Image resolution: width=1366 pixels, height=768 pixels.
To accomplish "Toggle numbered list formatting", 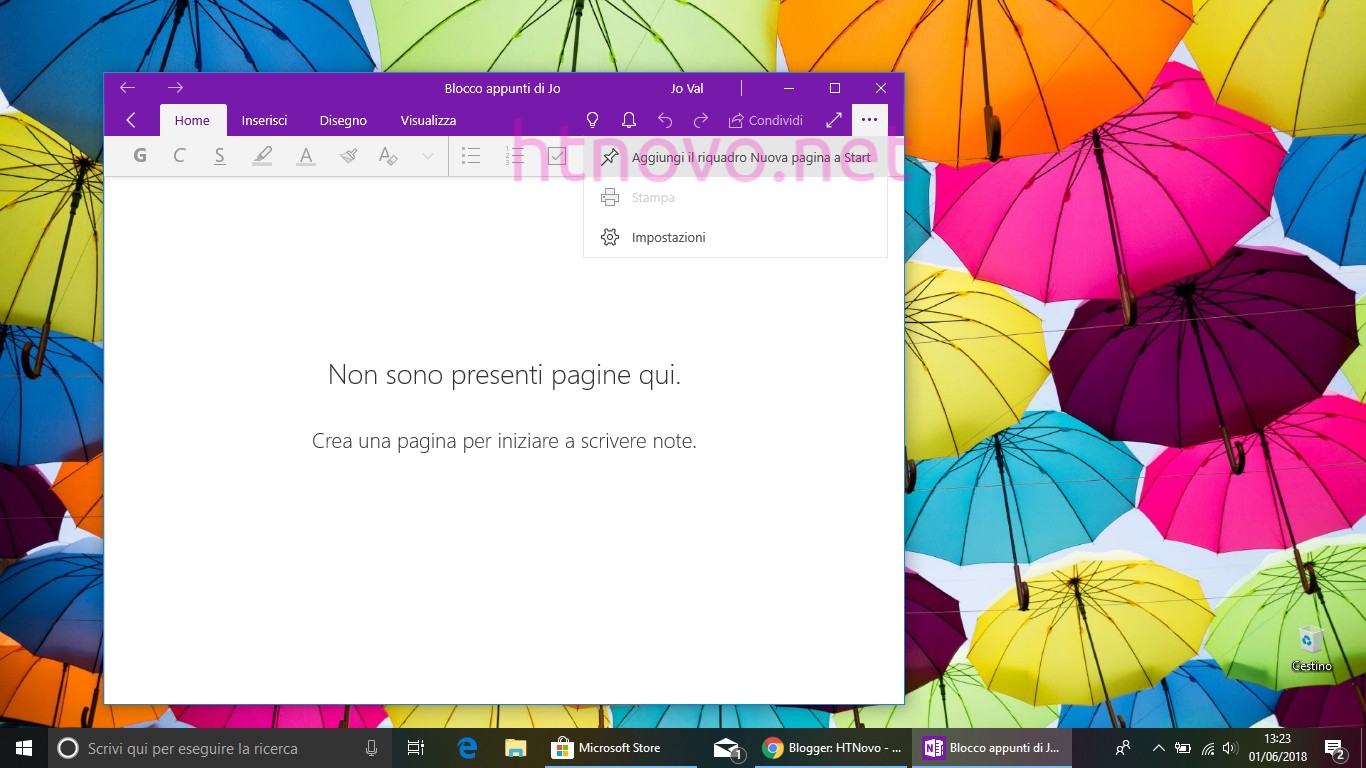I will click(x=514, y=156).
